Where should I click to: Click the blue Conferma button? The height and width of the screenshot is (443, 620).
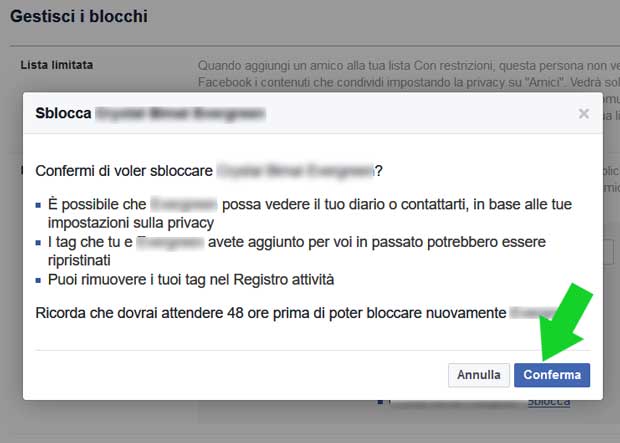(552, 375)
